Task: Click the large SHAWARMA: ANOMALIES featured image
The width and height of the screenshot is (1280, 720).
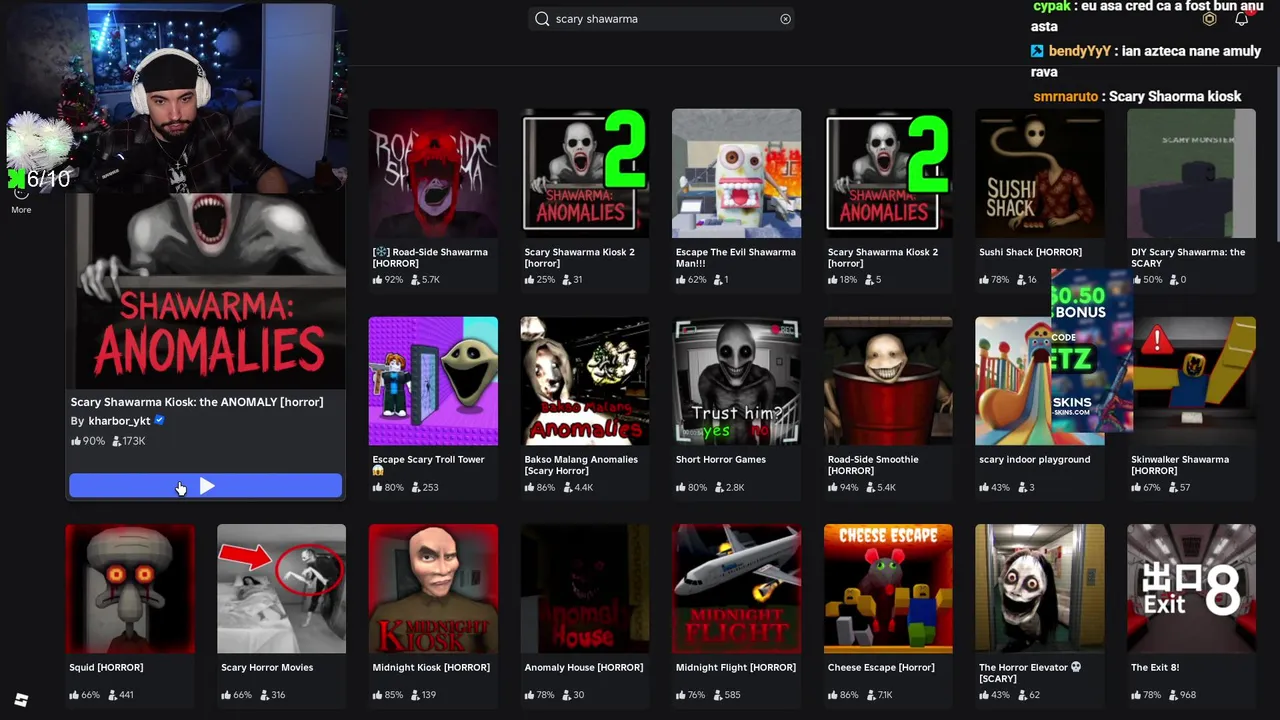Action: (206, 290)
